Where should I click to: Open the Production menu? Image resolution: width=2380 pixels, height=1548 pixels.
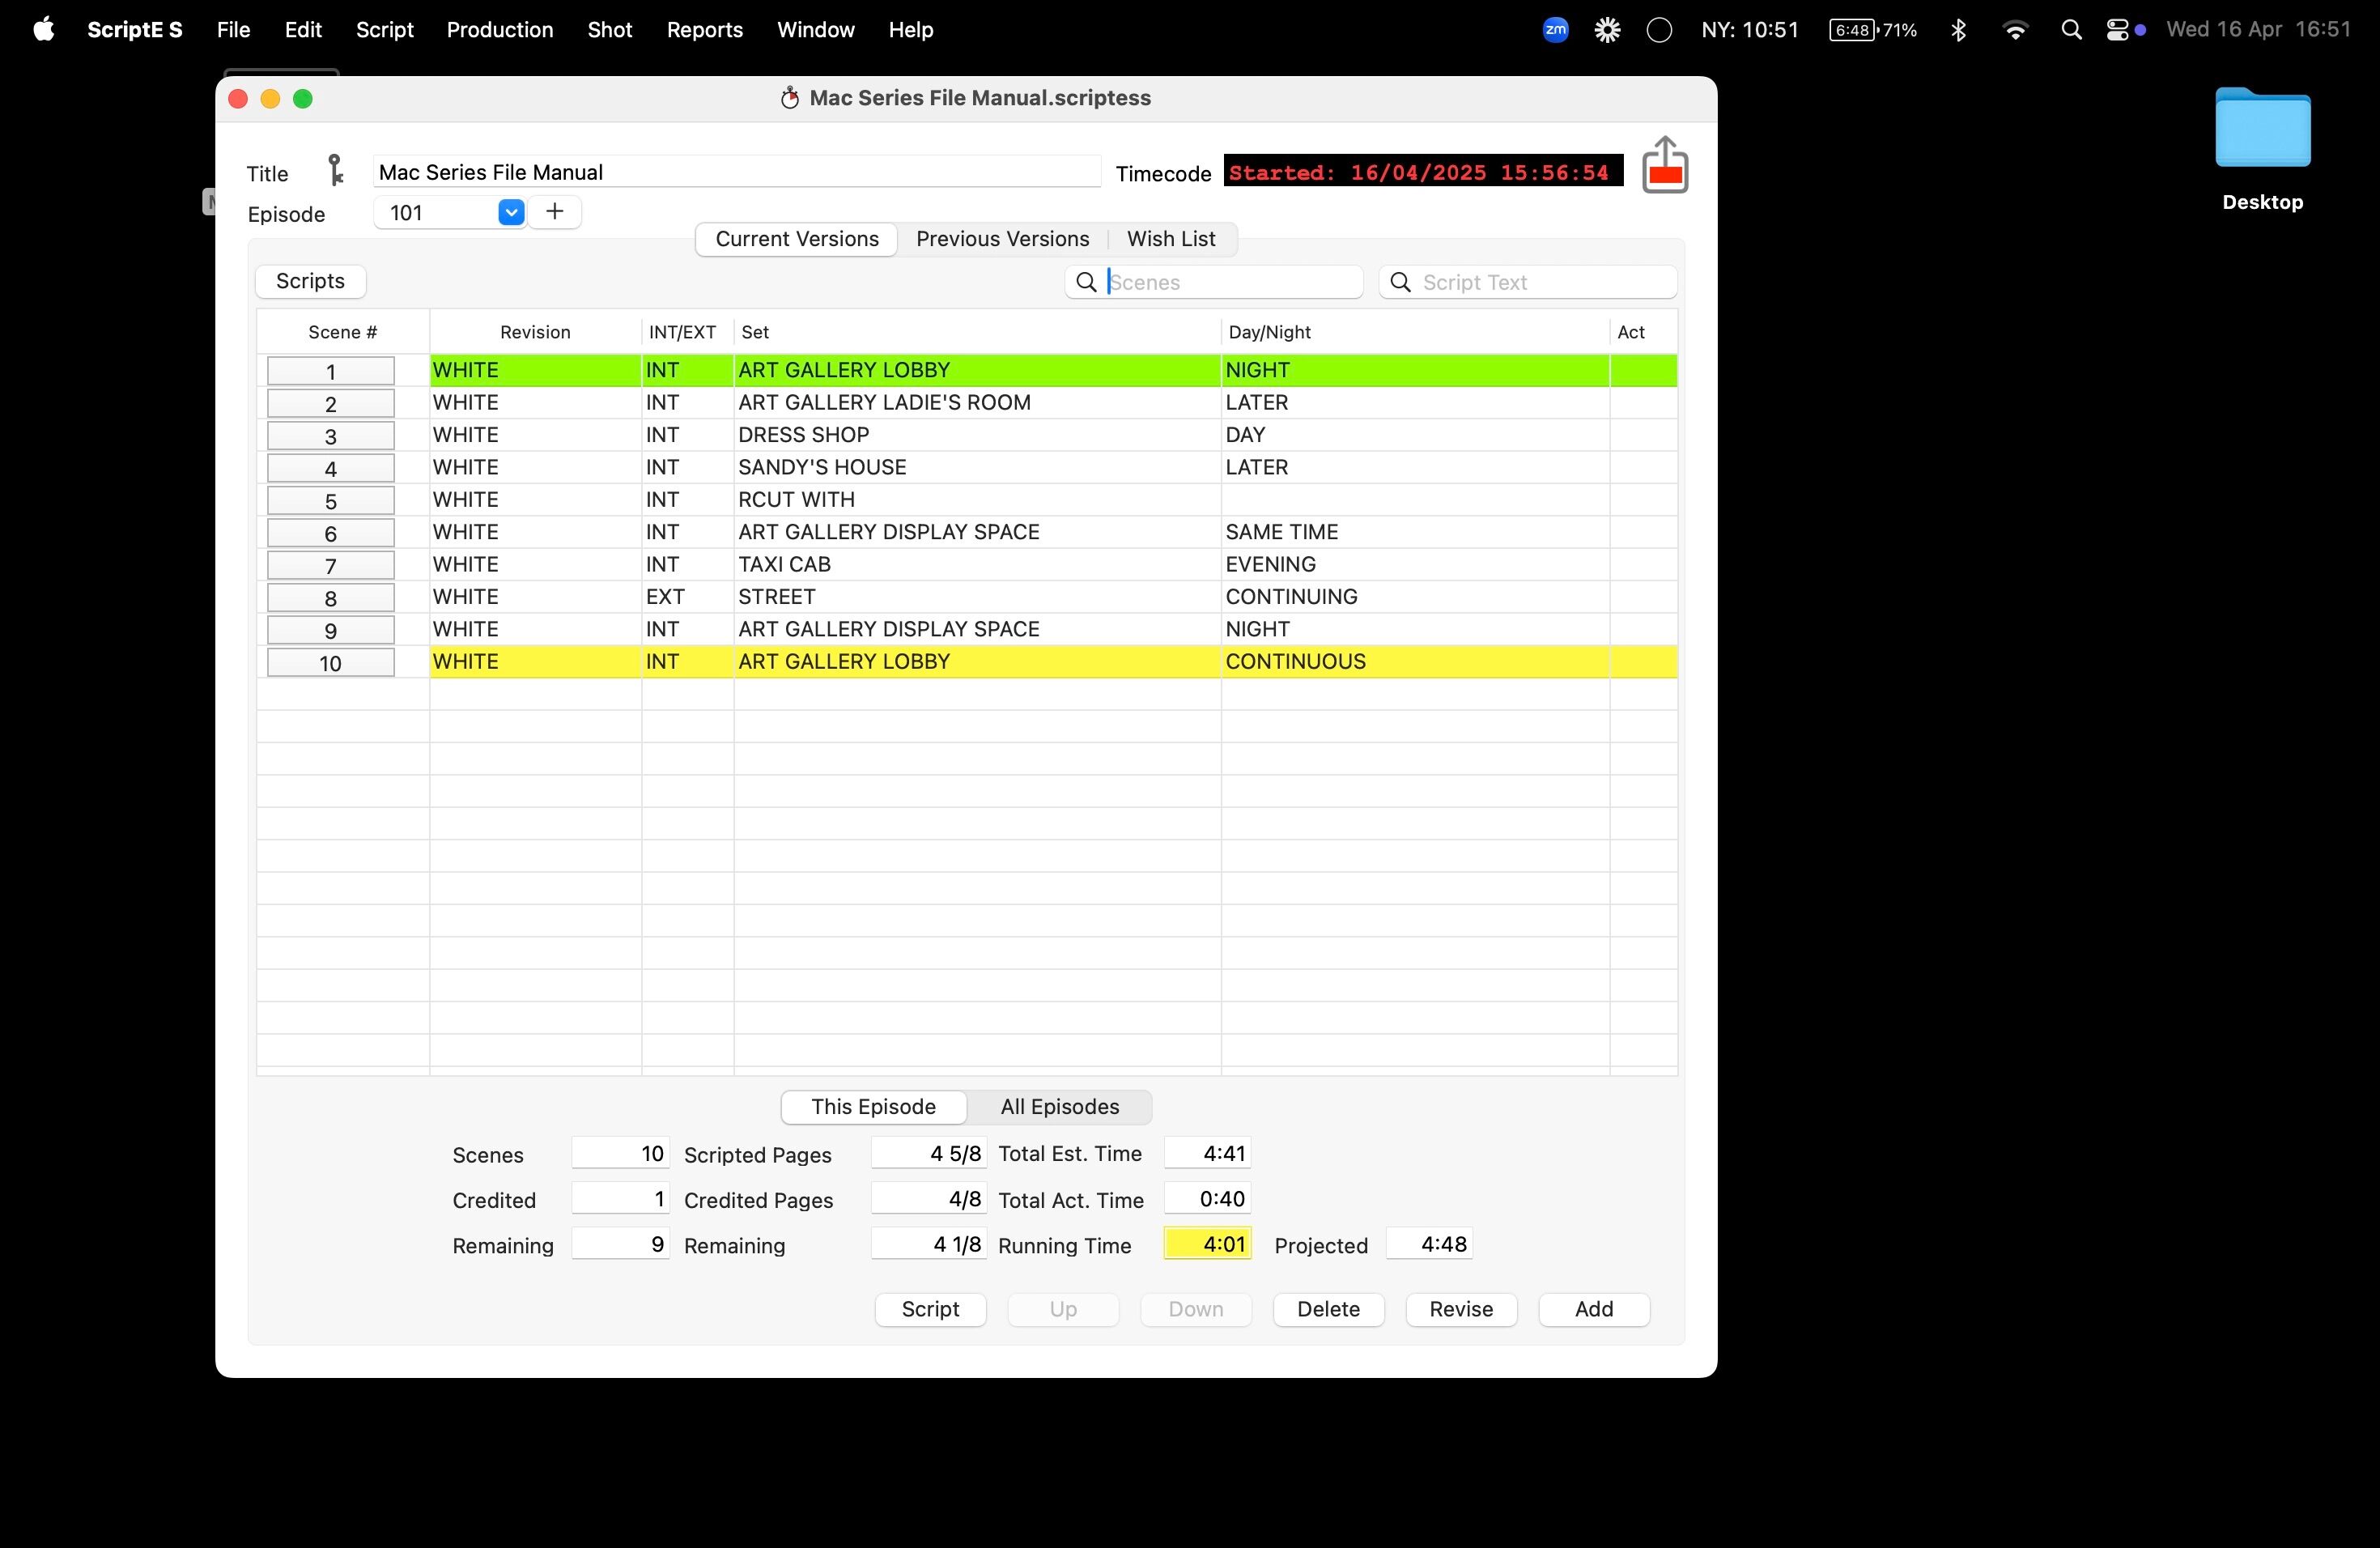pos(499,30)
